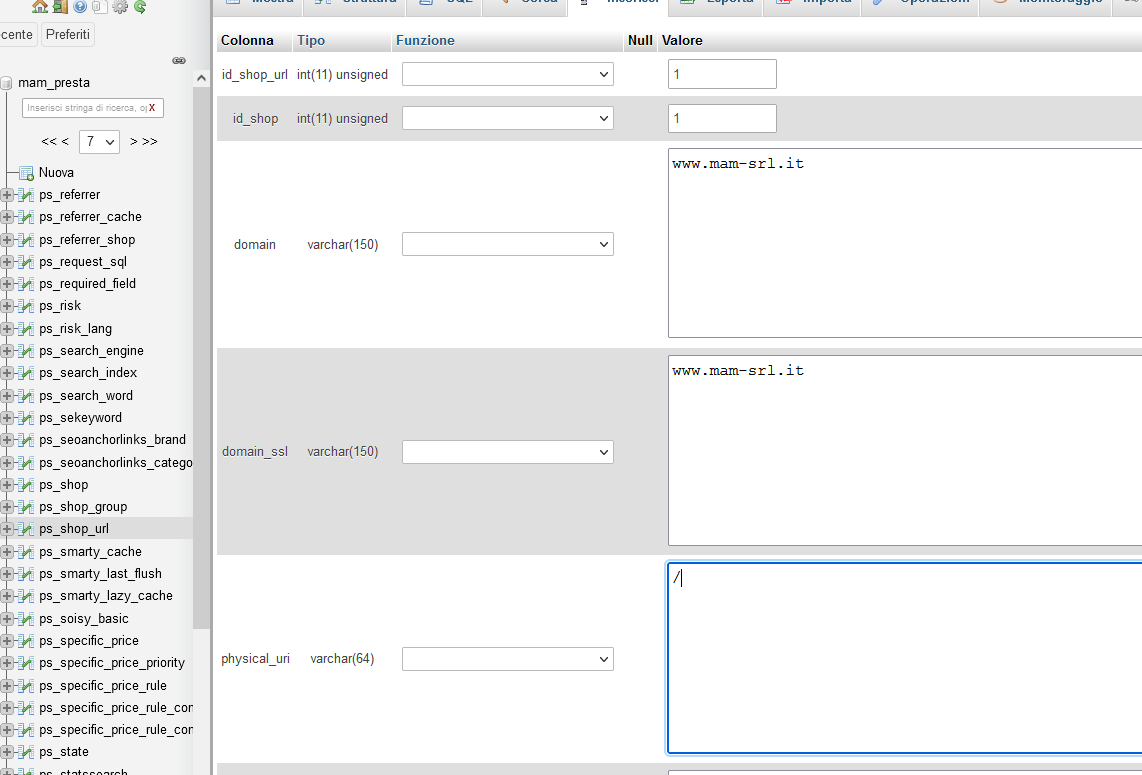Image resolution: width=1142 pixels, height=775 pixels.
Task: Click table icon beside ps_request_sql
Action: tap(26, 261)
